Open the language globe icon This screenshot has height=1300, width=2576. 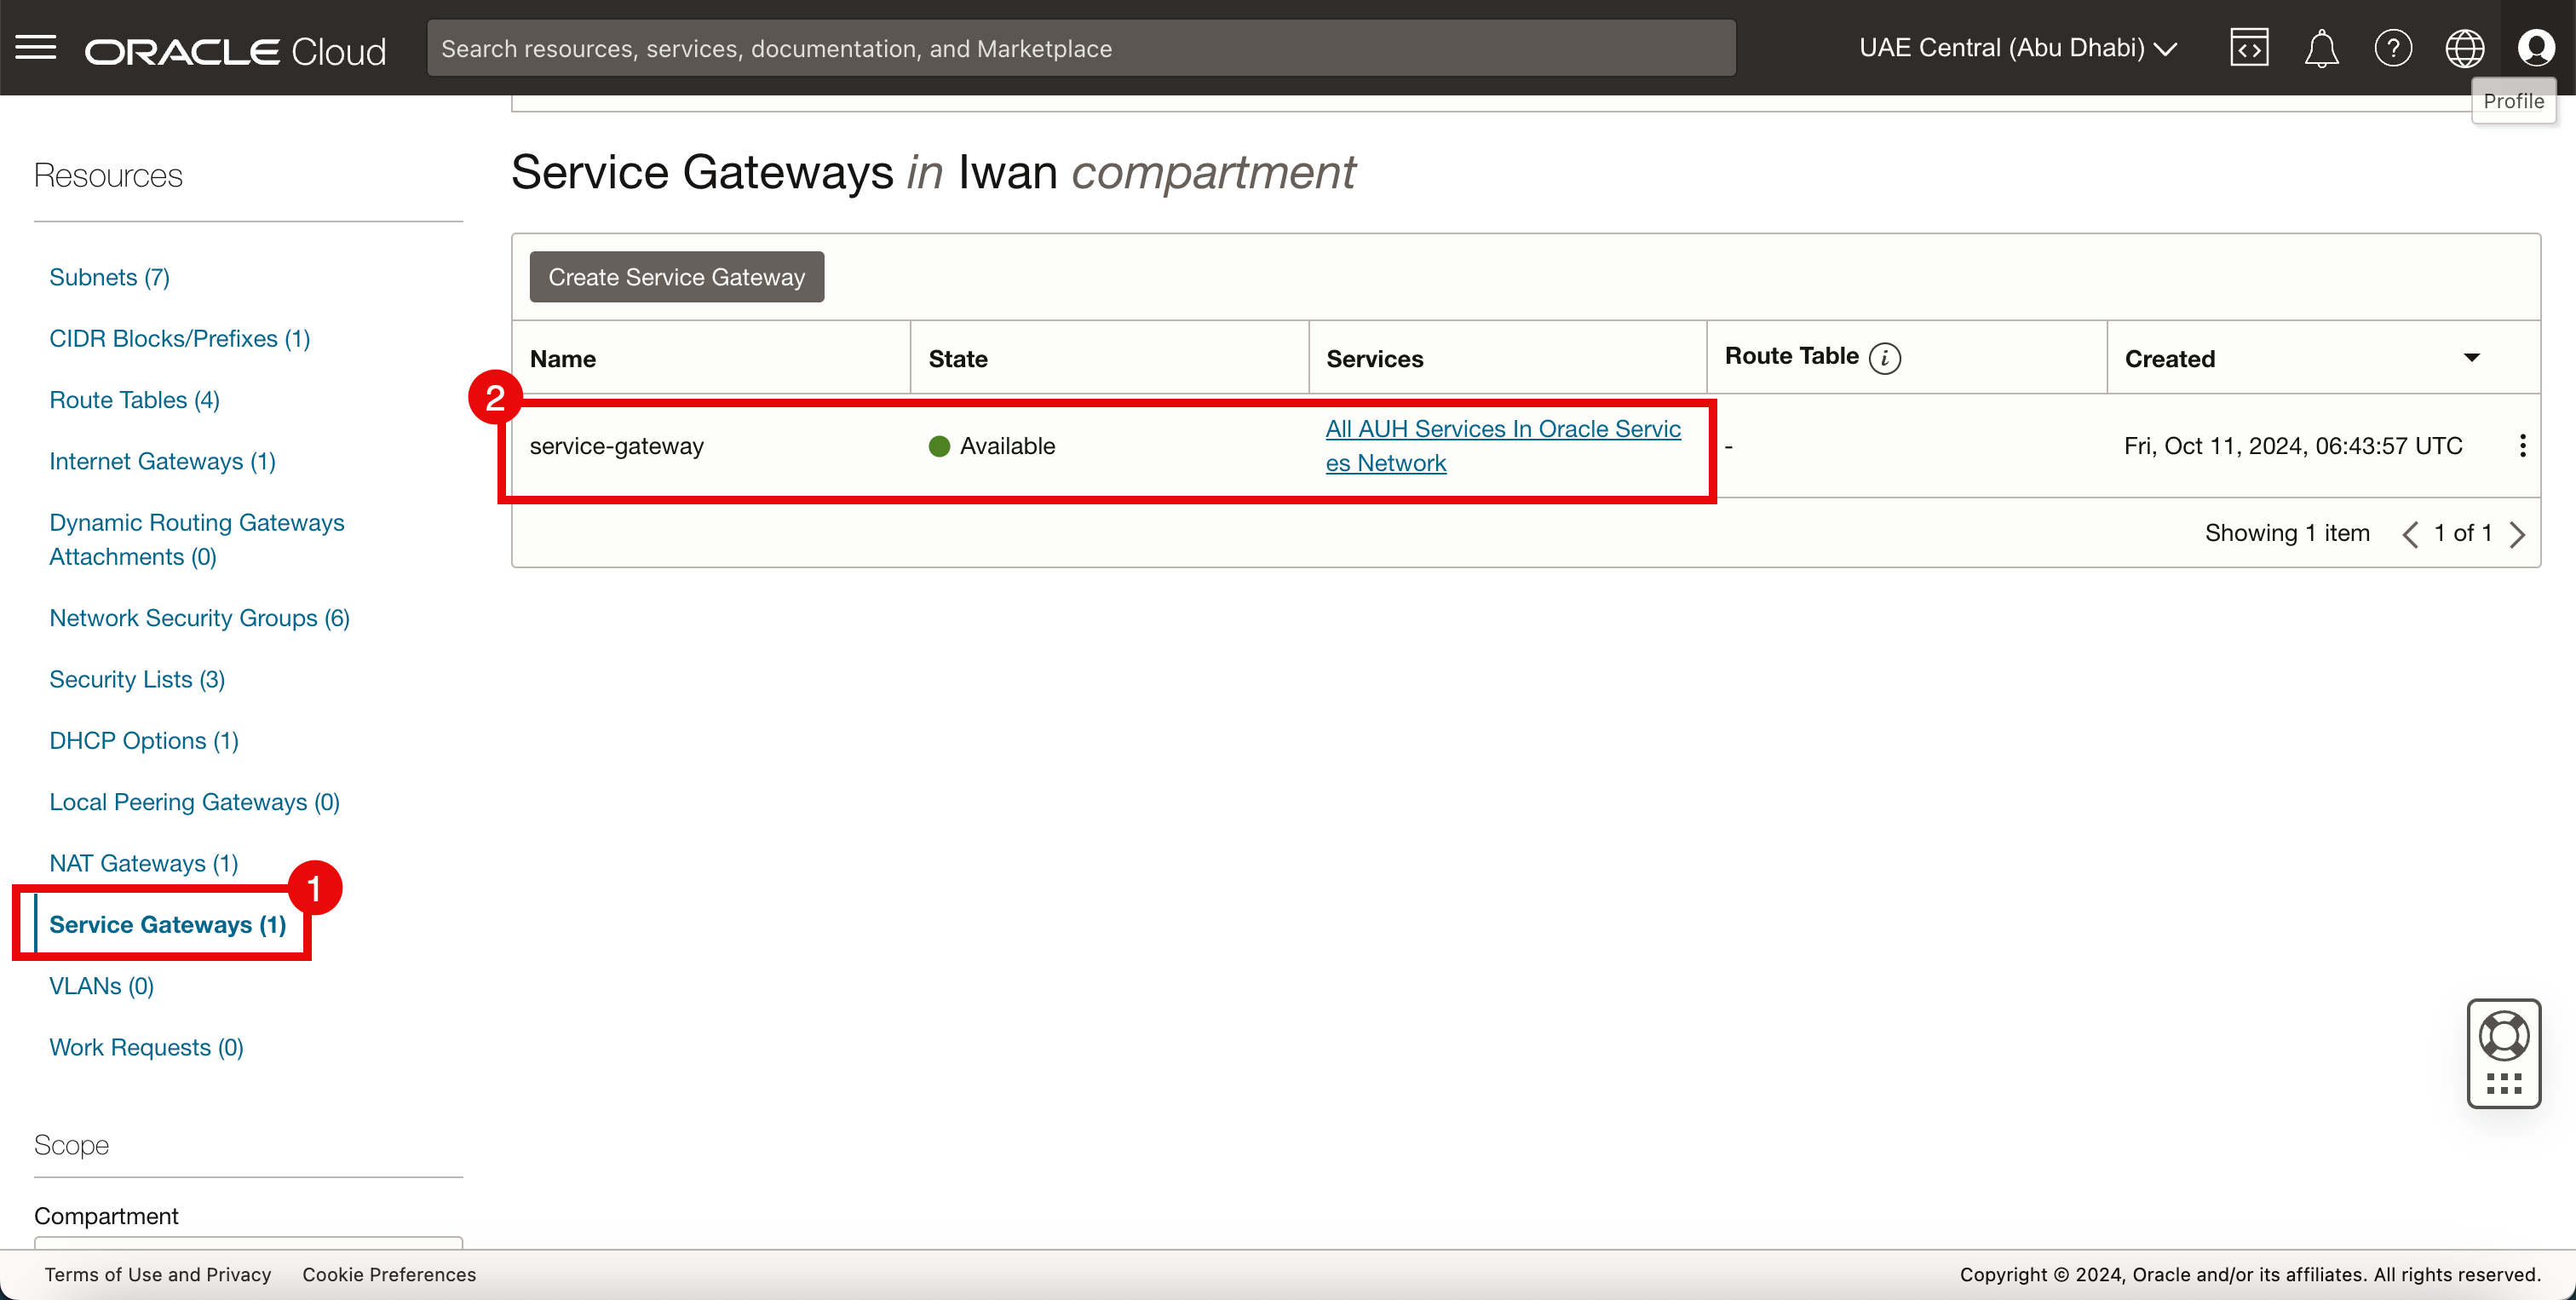[2464, 48]
